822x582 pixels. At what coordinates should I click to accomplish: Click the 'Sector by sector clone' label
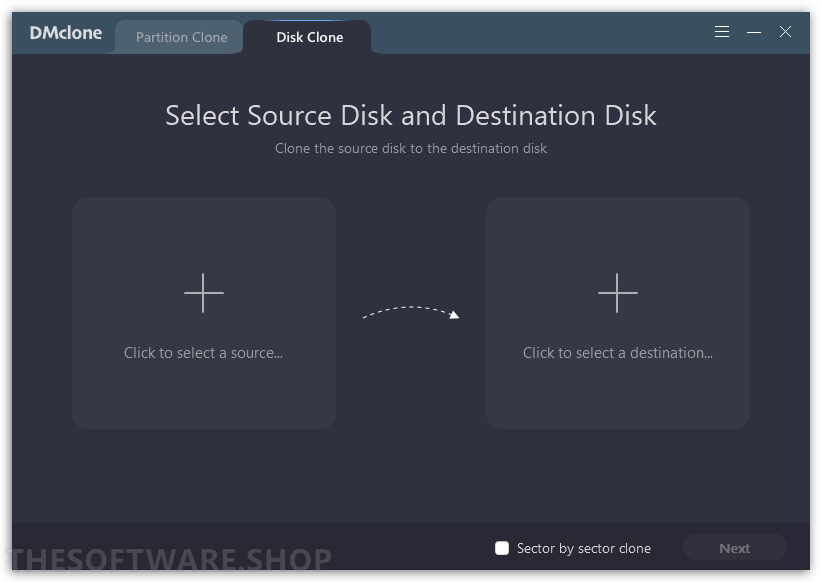[583, 548]
